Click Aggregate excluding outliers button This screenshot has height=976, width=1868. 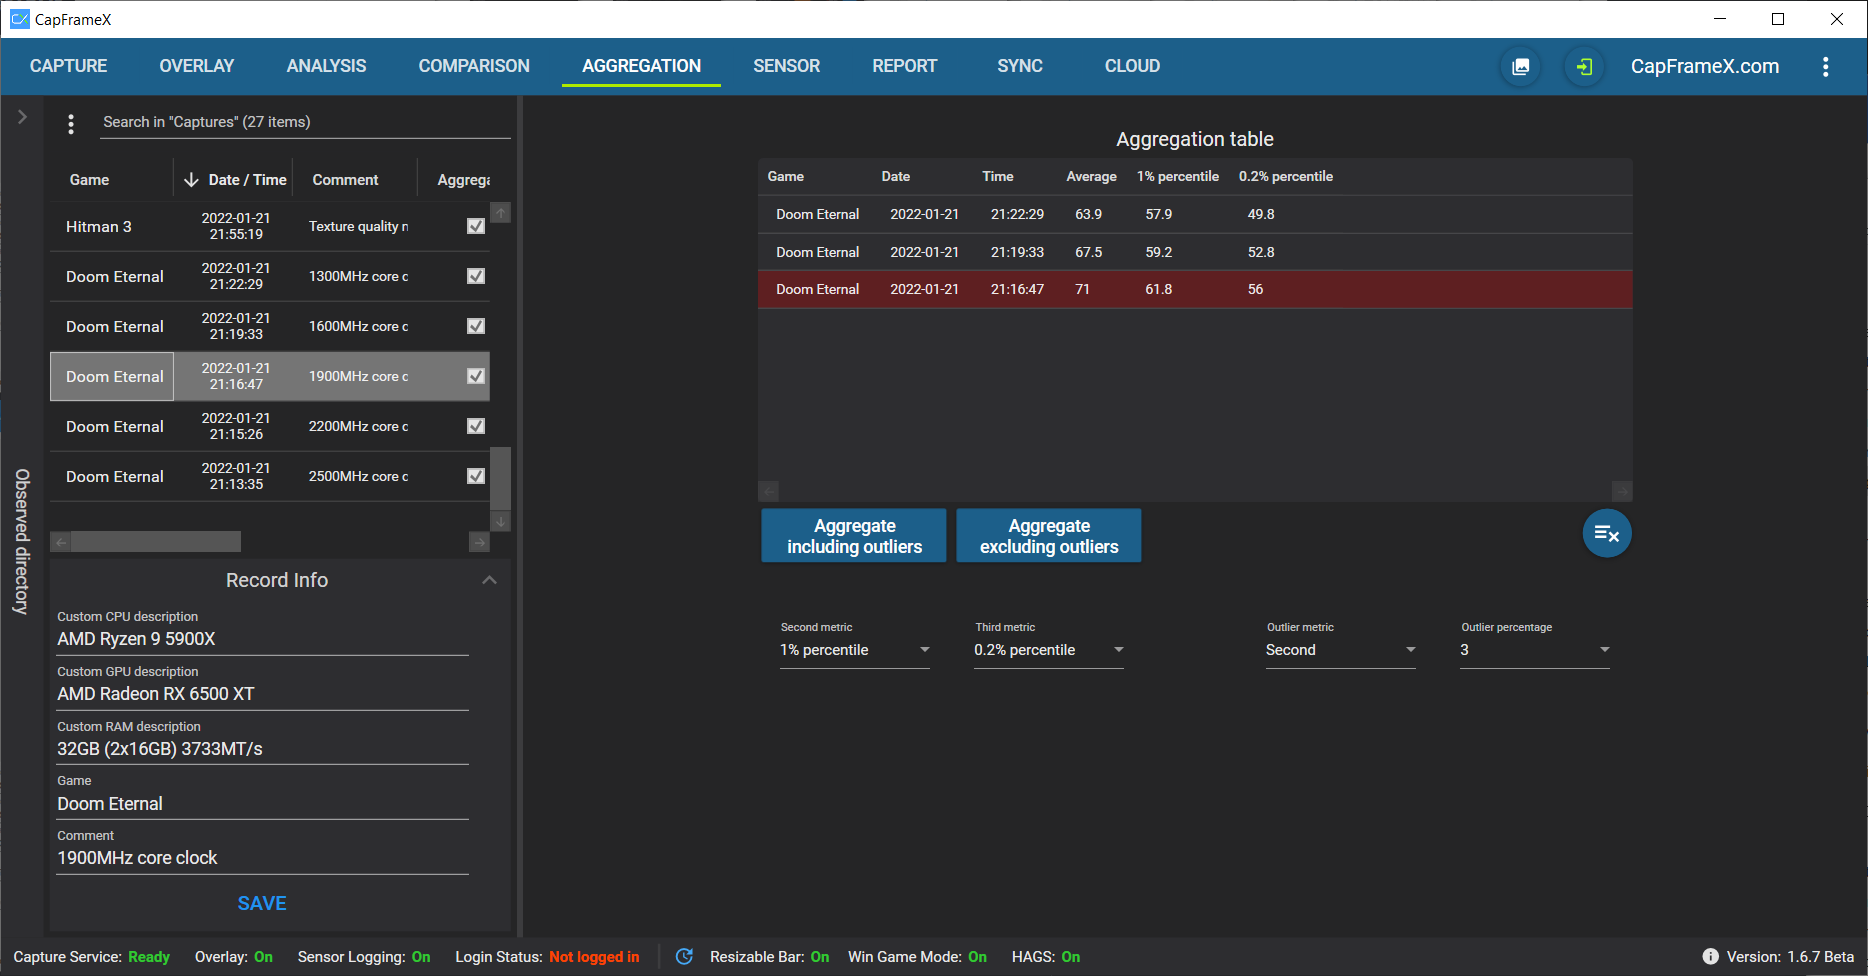[x=1049, y=536]
